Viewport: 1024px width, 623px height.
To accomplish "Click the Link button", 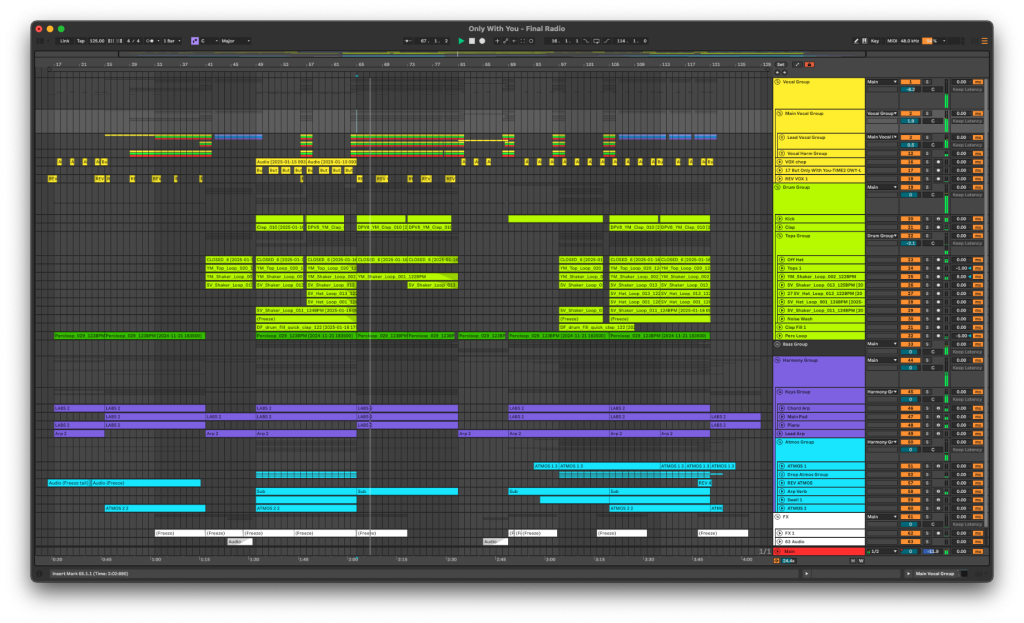I will click(64, 41).
